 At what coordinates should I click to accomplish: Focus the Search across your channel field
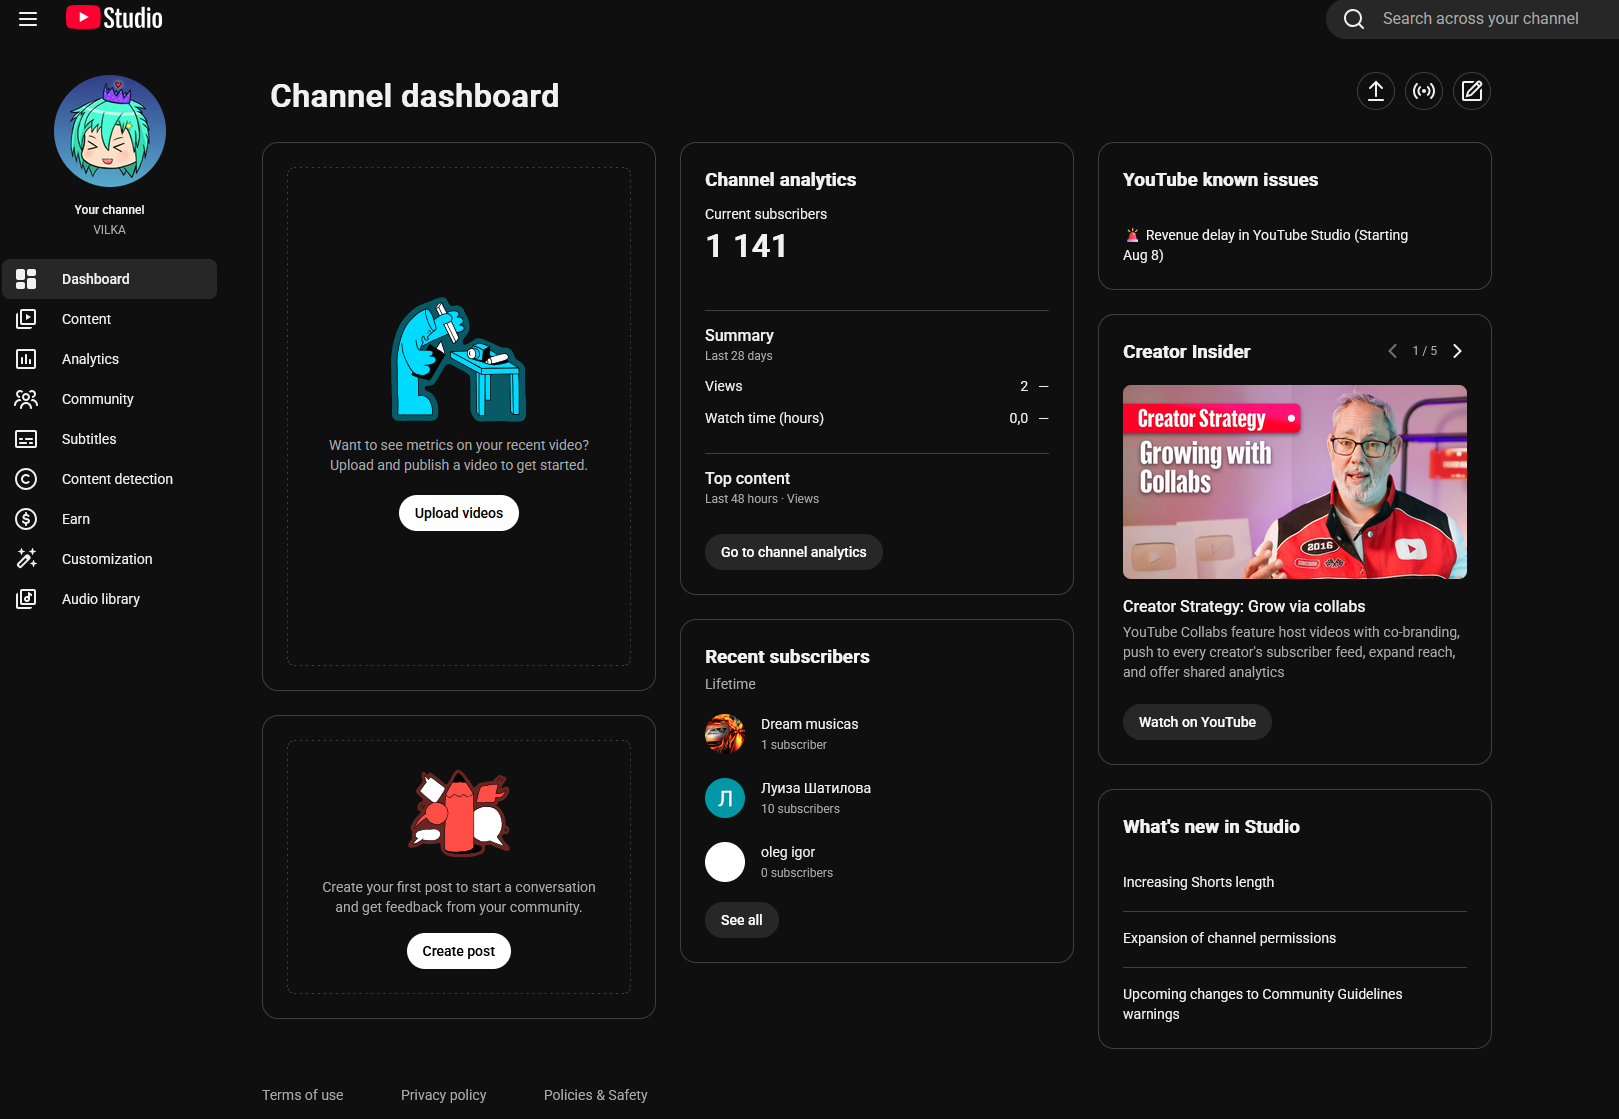pyautogui.click(x=1480, y=19)
